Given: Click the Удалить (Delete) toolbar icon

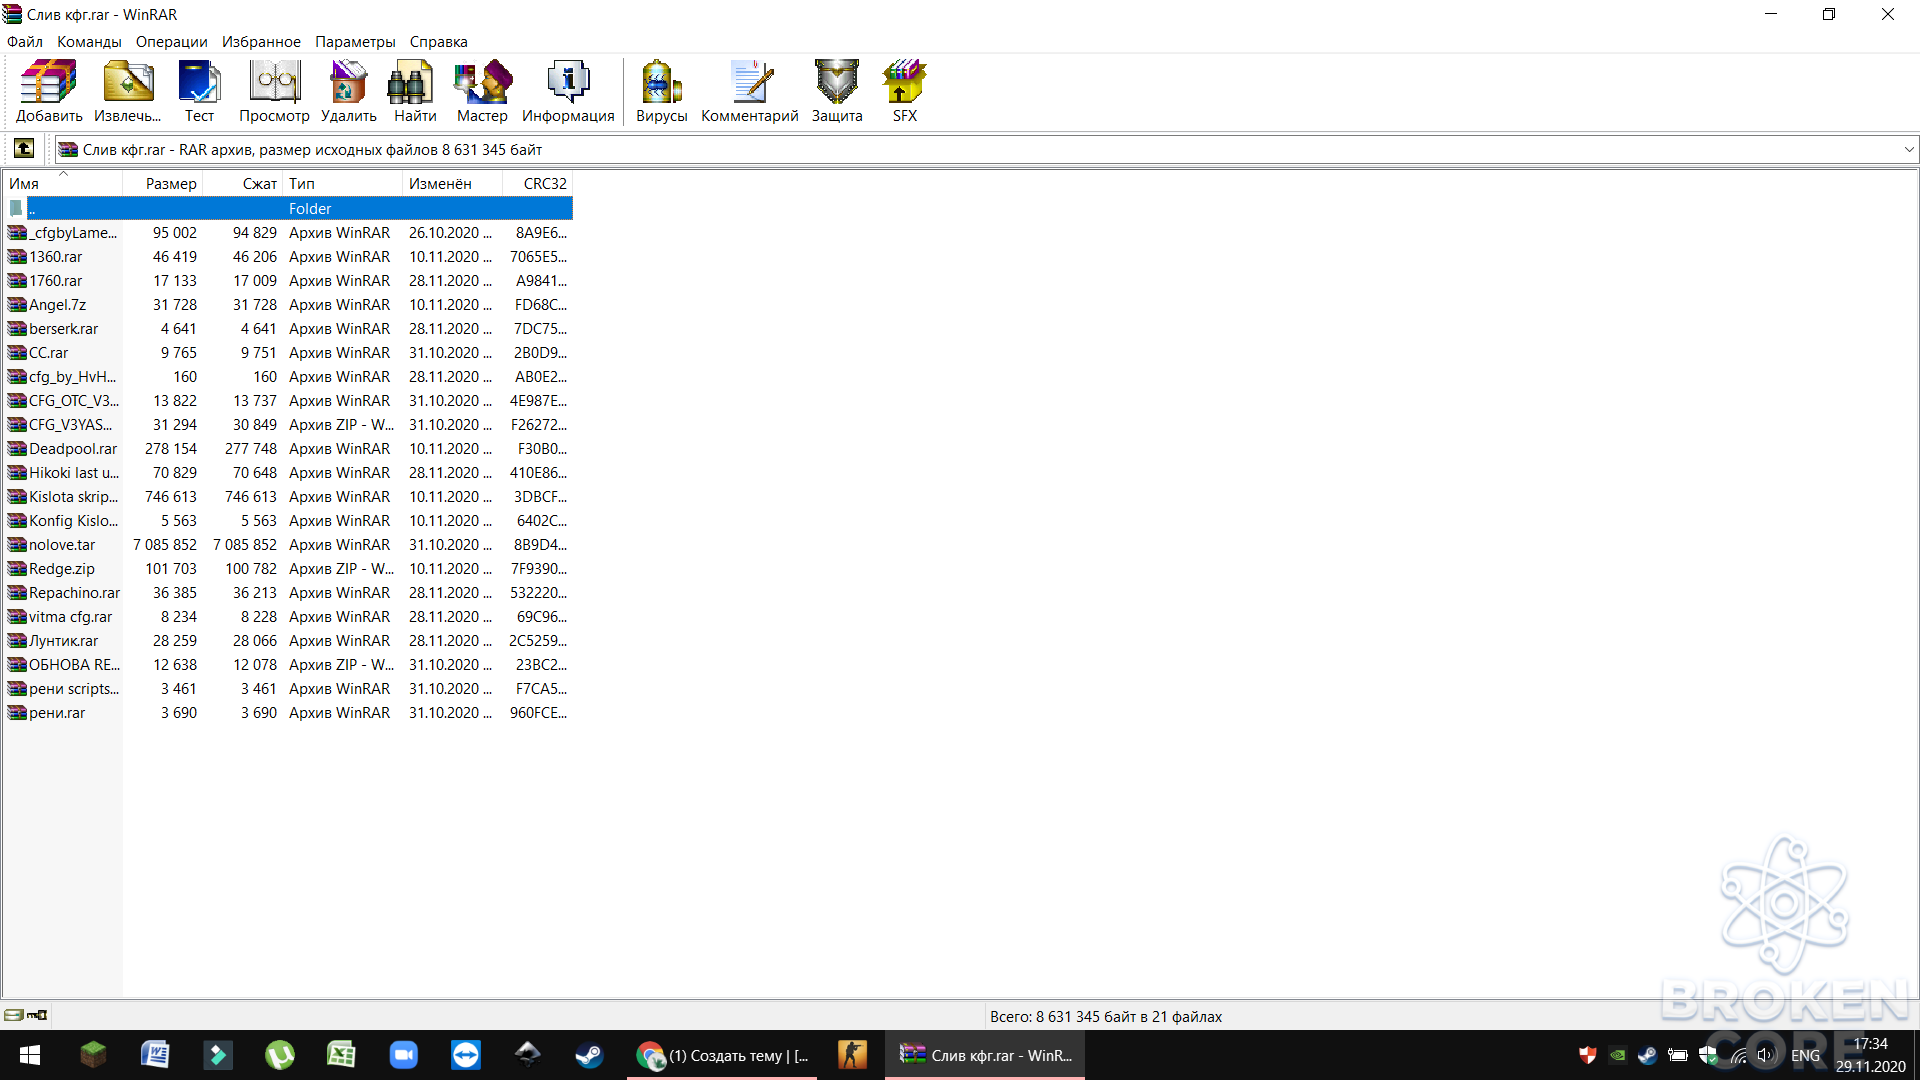Looking at the screenshot, I should pyautogui.click(x=348, y=91).
